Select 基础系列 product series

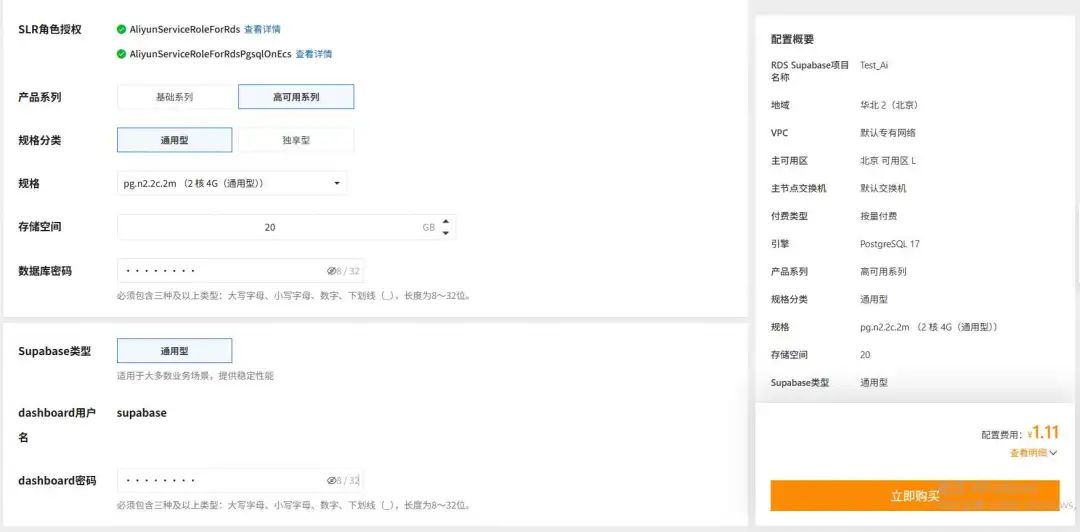click(174, 97)
